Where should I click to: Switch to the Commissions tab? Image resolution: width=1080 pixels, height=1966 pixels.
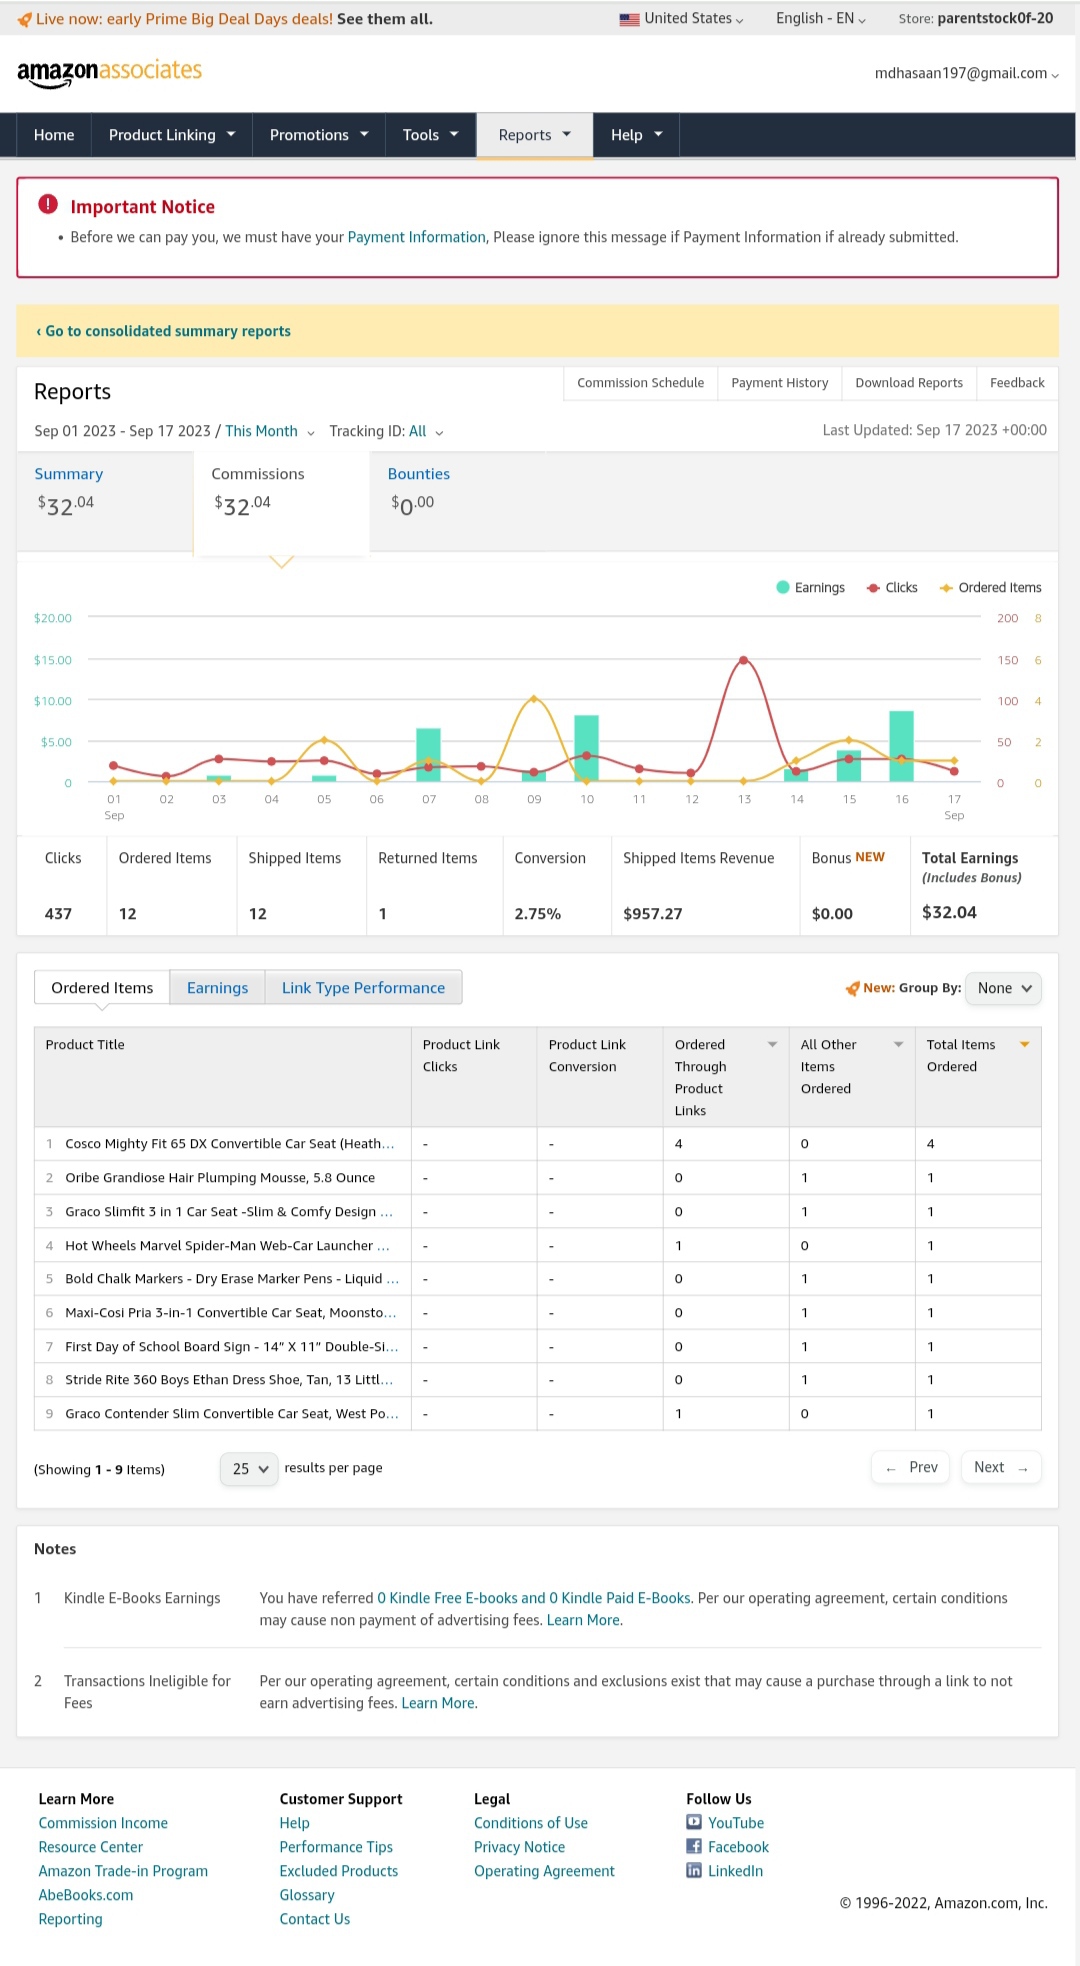click(x=281, y=501)
